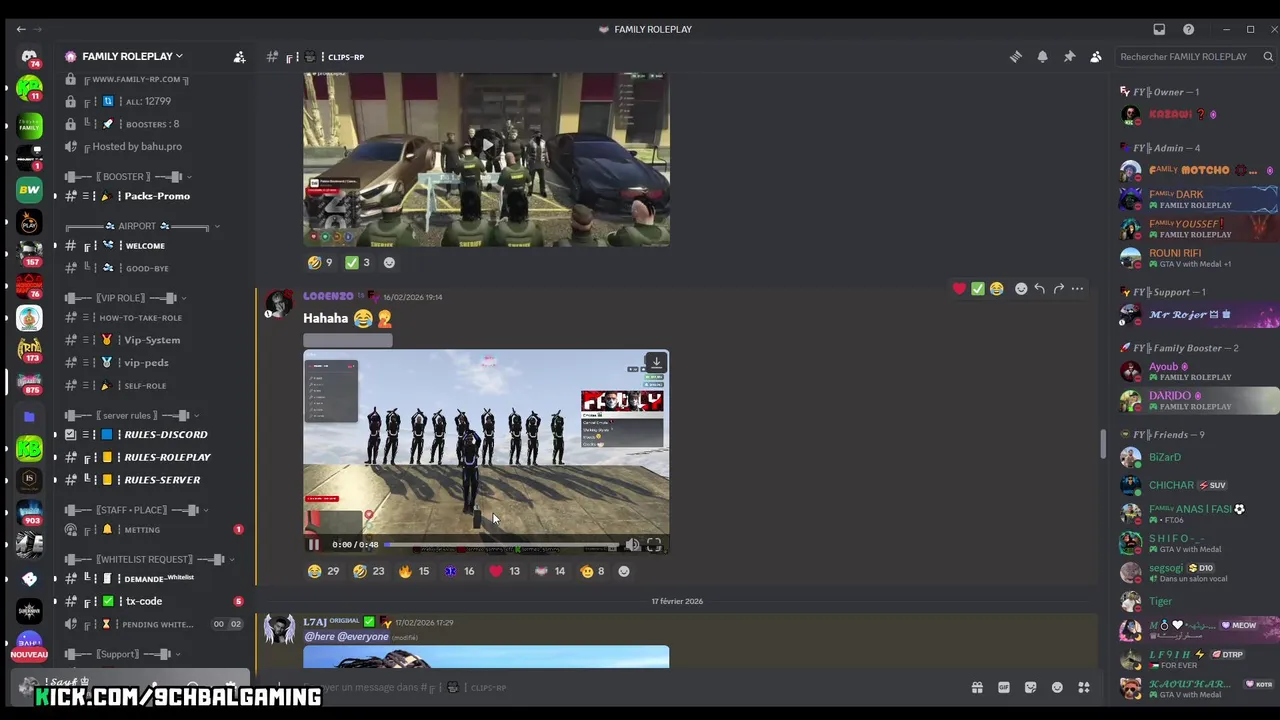Collapse the BOOSTER category
This screenshot has width=1280, height=720.
coord(126,177)
